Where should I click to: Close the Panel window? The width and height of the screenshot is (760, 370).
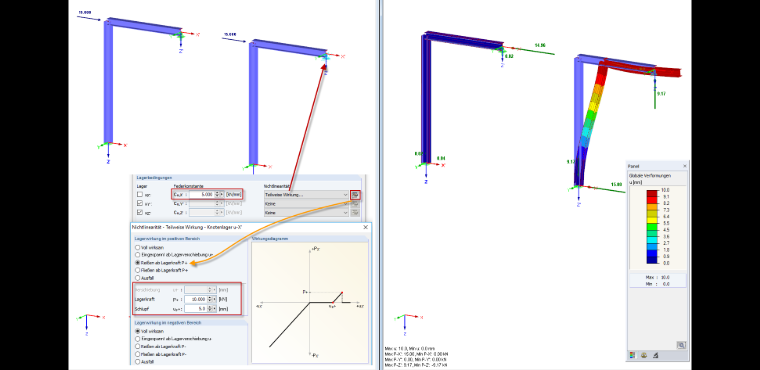click(x=684, y=166)
